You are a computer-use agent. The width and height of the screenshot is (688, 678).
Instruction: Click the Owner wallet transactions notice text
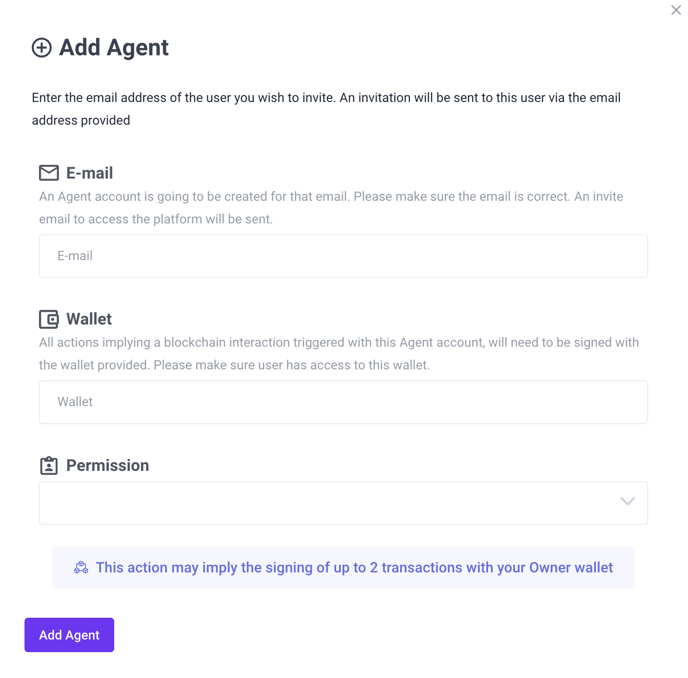(354, 568)
